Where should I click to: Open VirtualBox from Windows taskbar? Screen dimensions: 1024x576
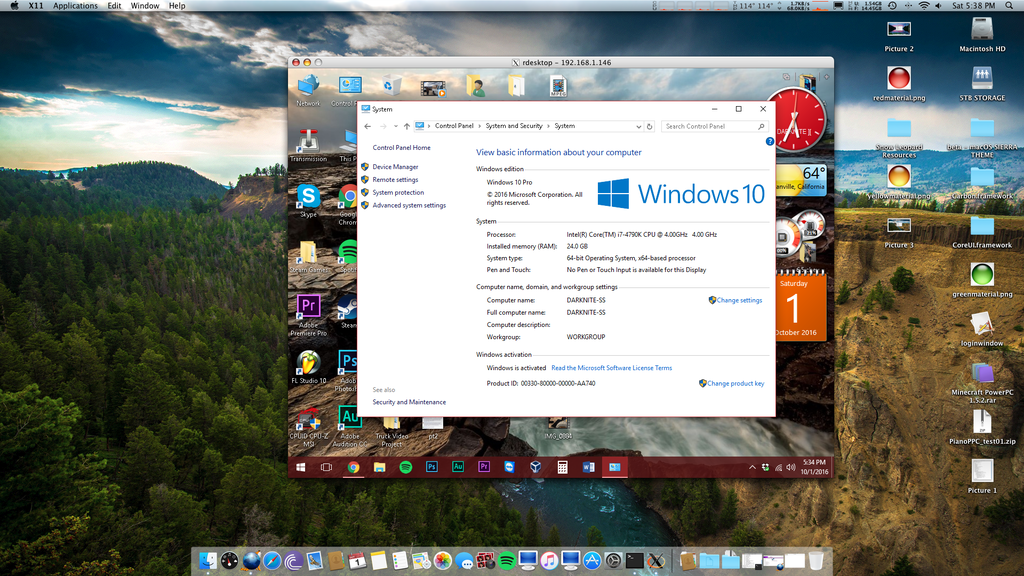coord(536,467)
